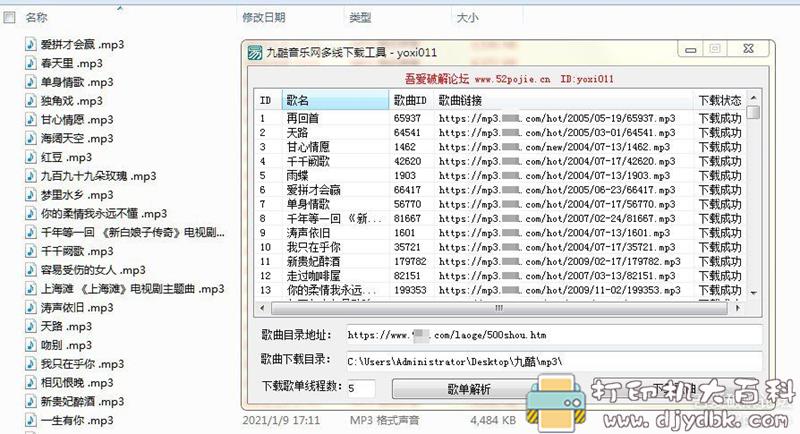Select song row 6 爱拼才会赢 in downloader table

coord(501,190)
